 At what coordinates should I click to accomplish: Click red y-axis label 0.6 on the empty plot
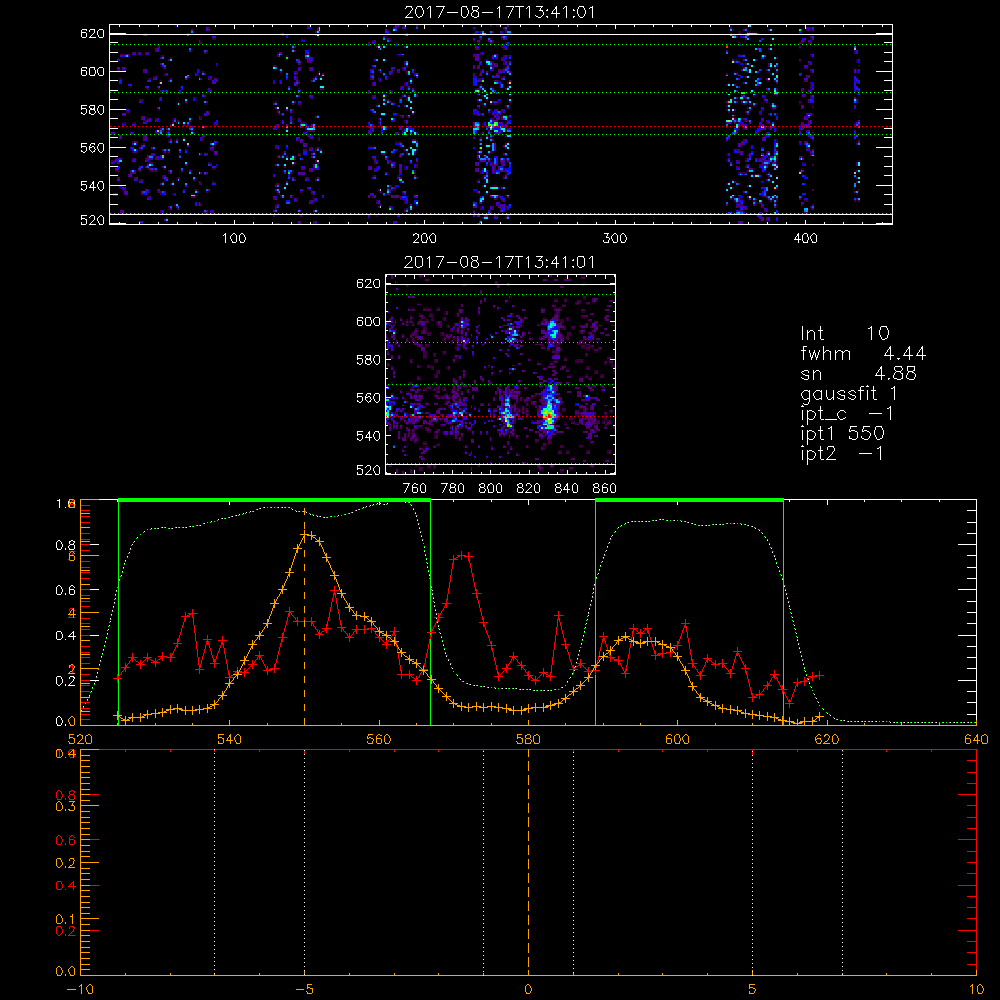[65, 841]
